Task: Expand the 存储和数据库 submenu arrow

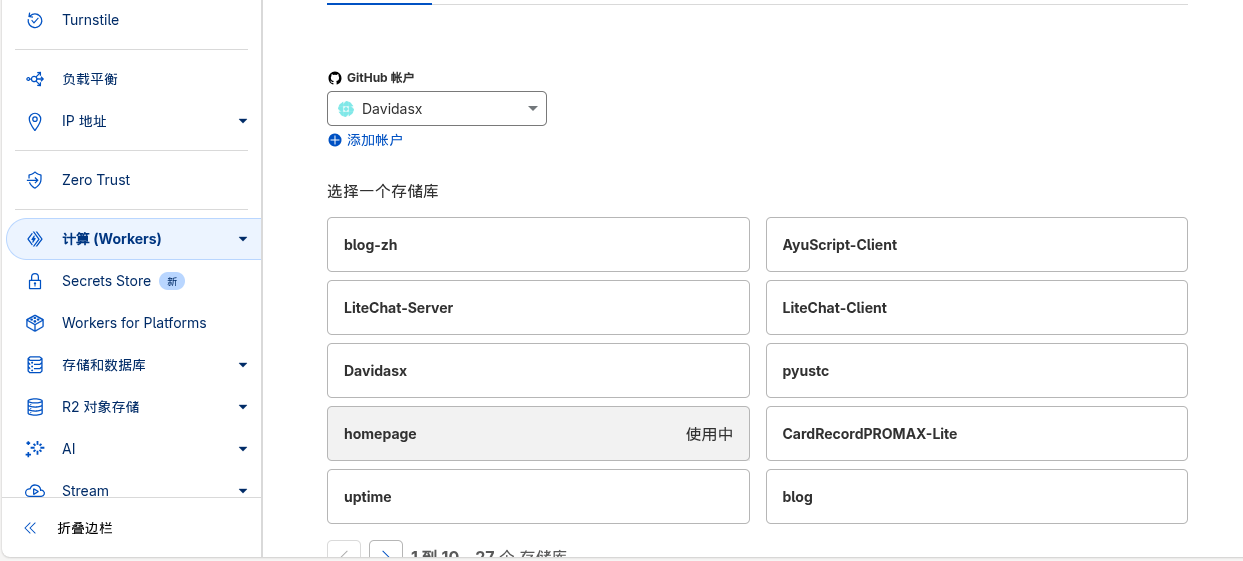Action: click(x=243, y=365)
